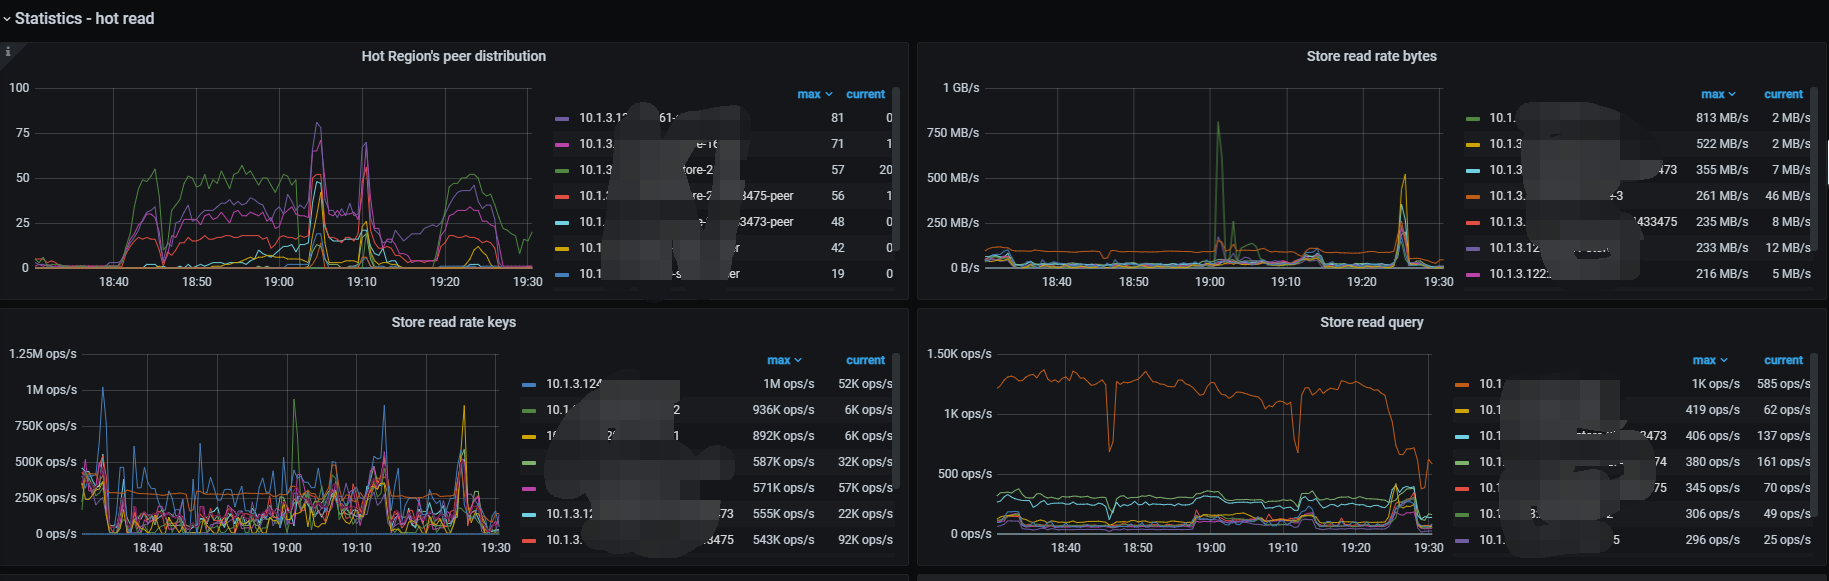Click the 936K ops/s max value

click(x=783, y=410)
